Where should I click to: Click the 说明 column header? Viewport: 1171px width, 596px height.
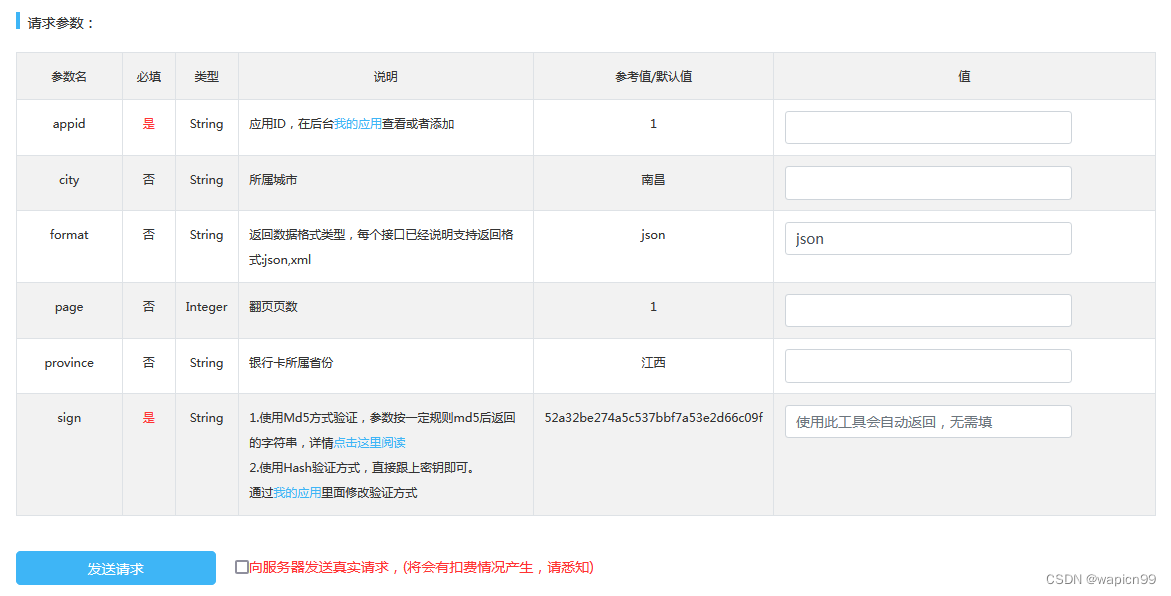click(384, 75)
